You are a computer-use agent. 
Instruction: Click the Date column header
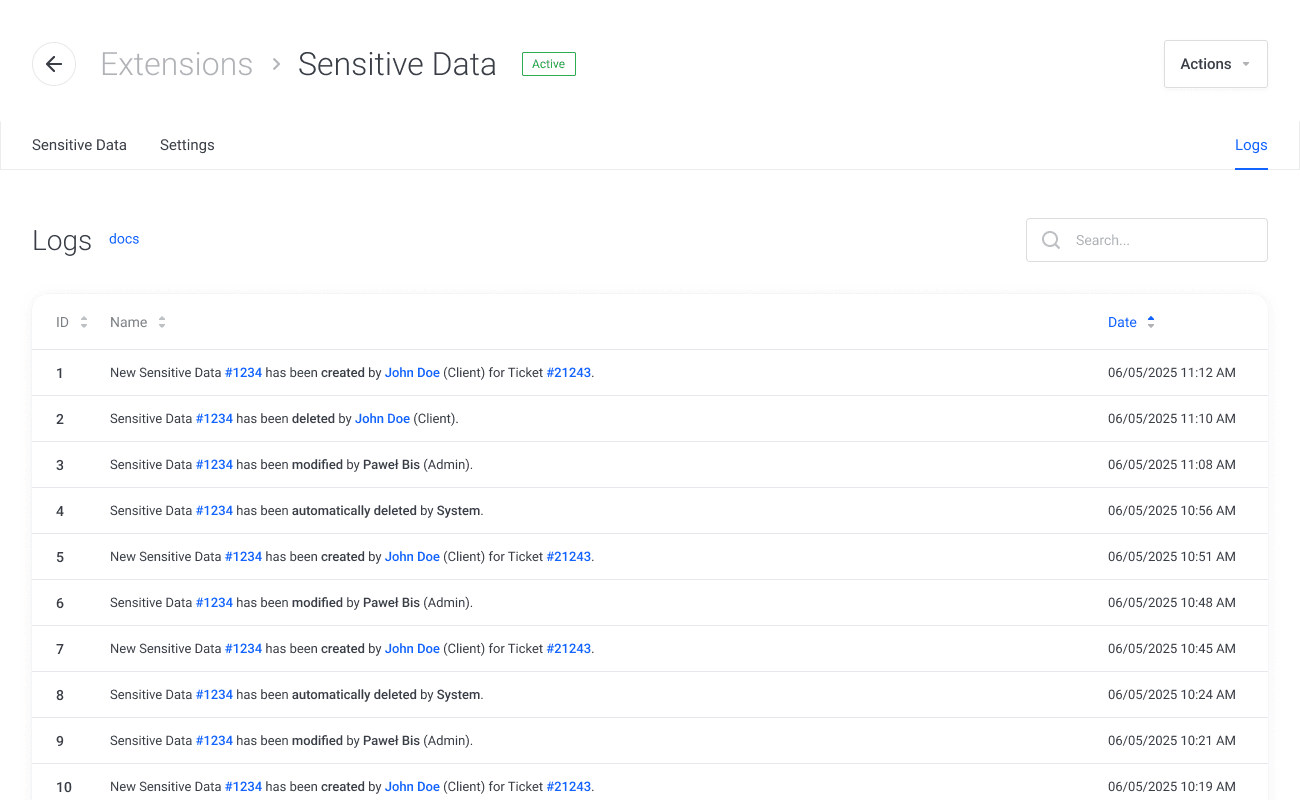click(x=1122, y=322)
